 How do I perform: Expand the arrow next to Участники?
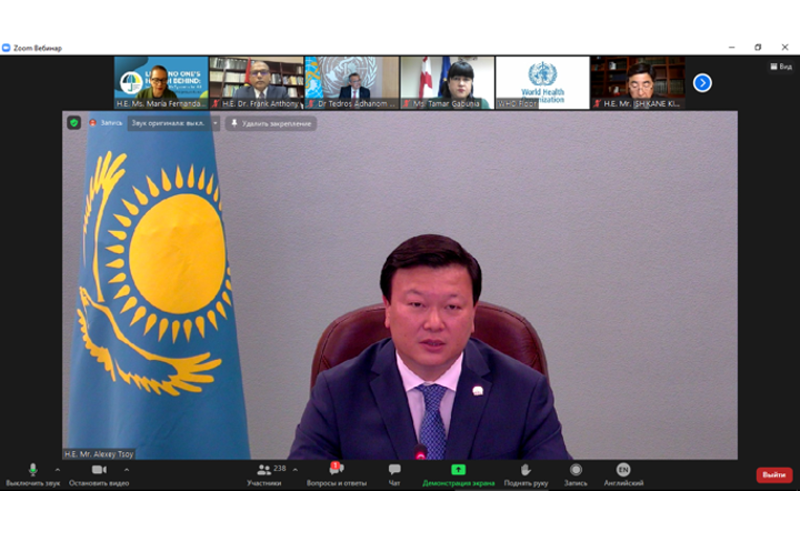coord(294,469)
